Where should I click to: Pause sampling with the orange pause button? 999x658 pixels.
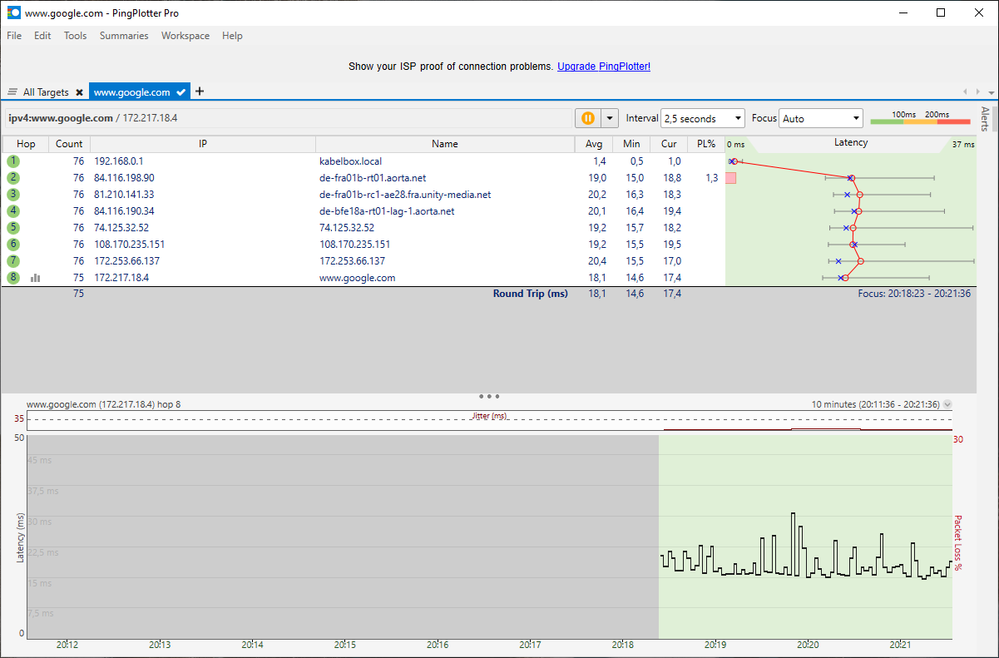[588, 117]
